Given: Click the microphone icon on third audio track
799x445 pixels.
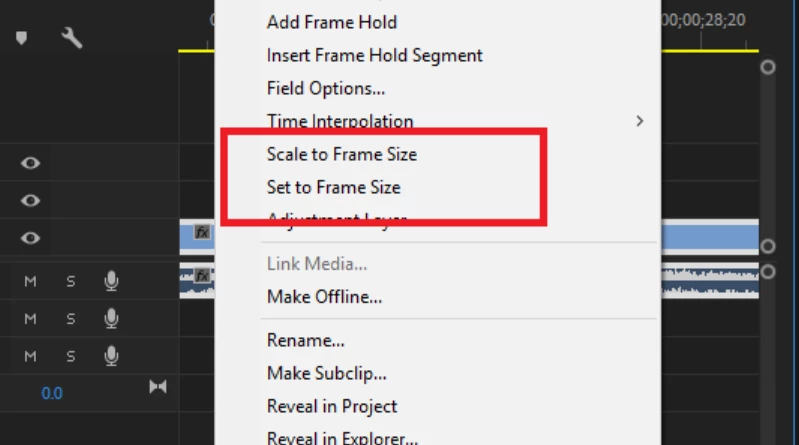Looking at the screenshot, I should [x=111, y=356].
